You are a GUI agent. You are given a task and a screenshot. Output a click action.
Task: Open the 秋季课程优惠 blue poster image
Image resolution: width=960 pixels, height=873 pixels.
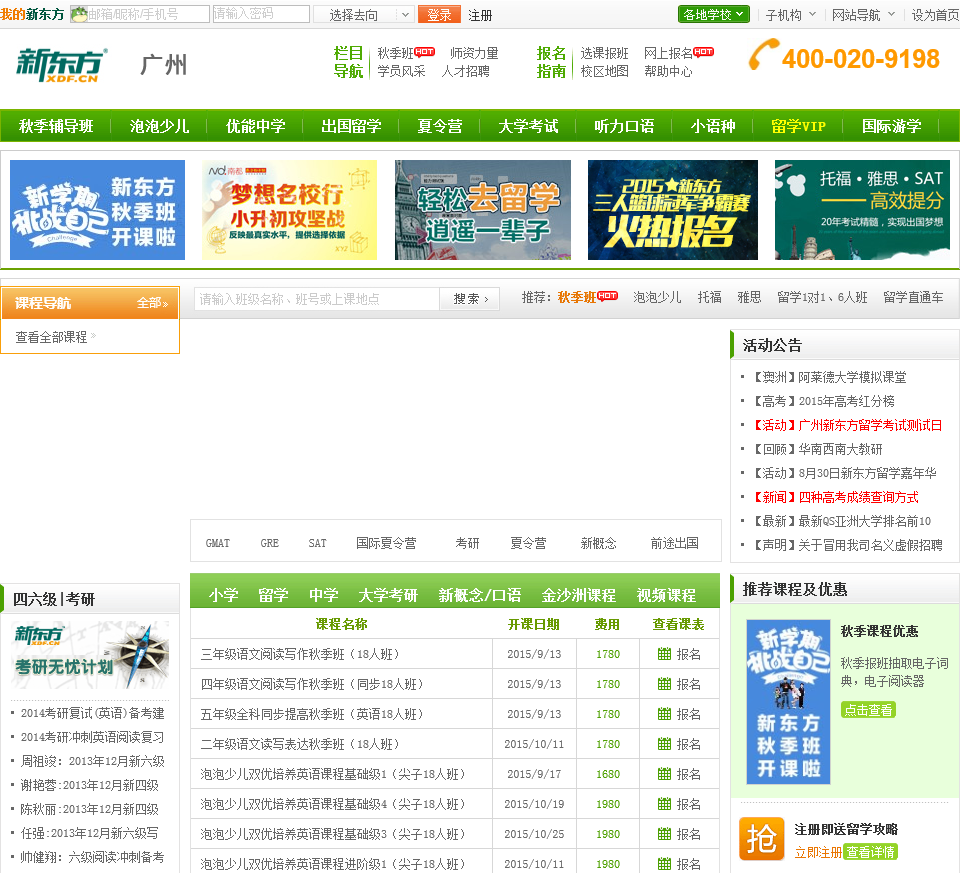point(788,702)
